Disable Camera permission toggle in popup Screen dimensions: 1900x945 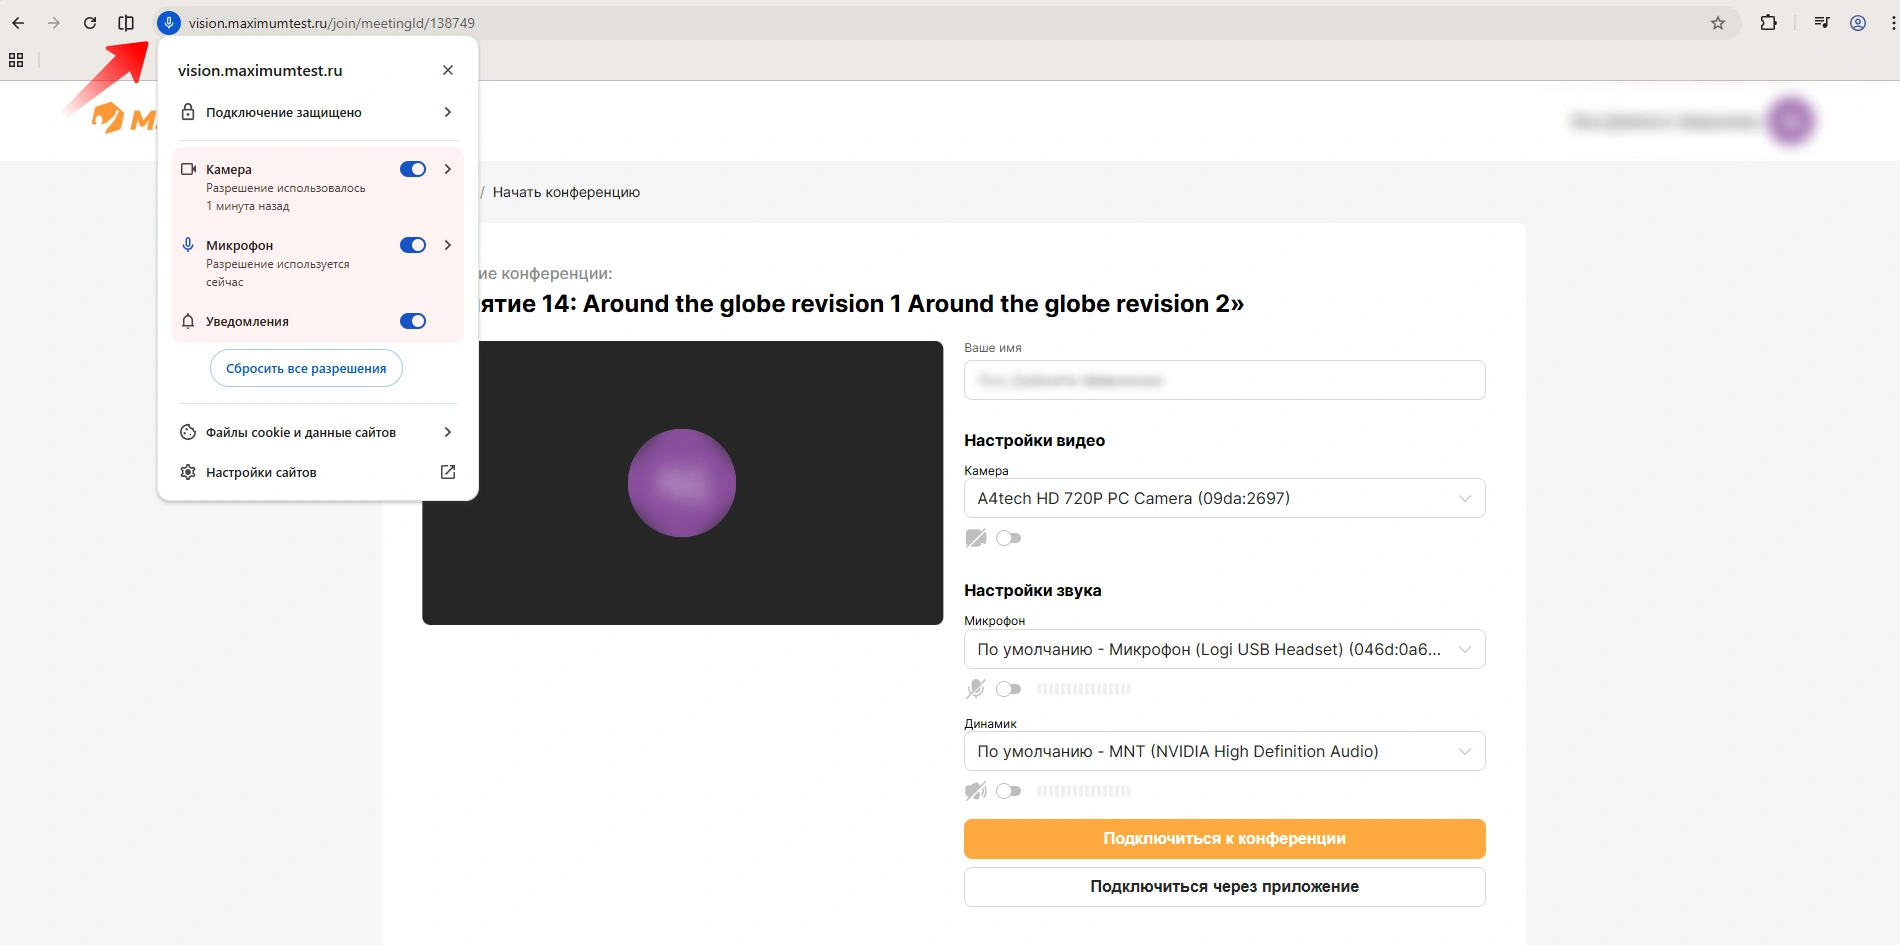[x=413, y=169]
